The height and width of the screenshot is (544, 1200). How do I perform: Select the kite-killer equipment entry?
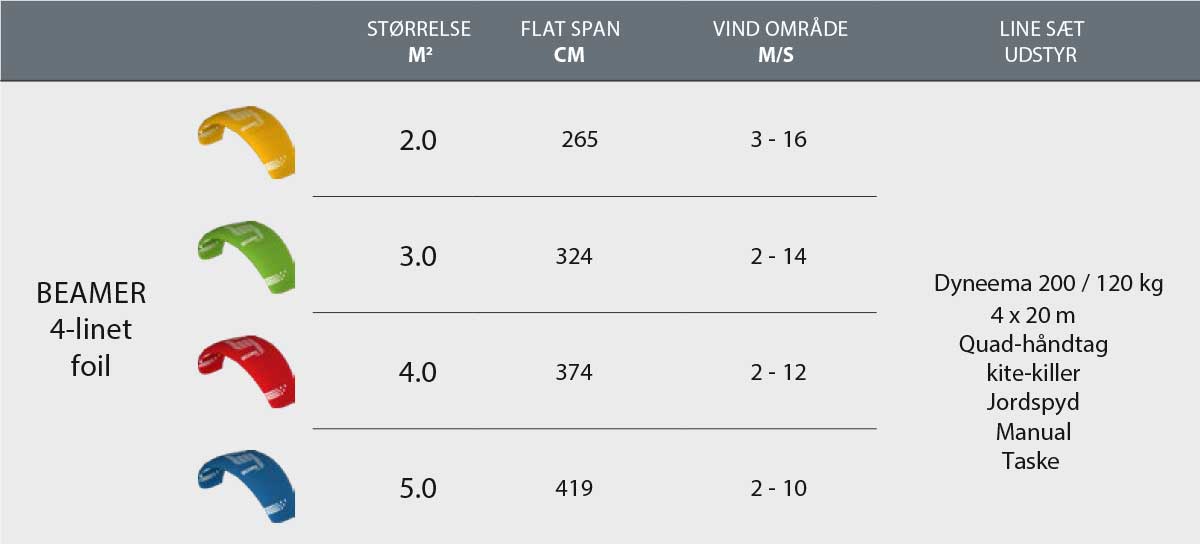coord(1033,373)
